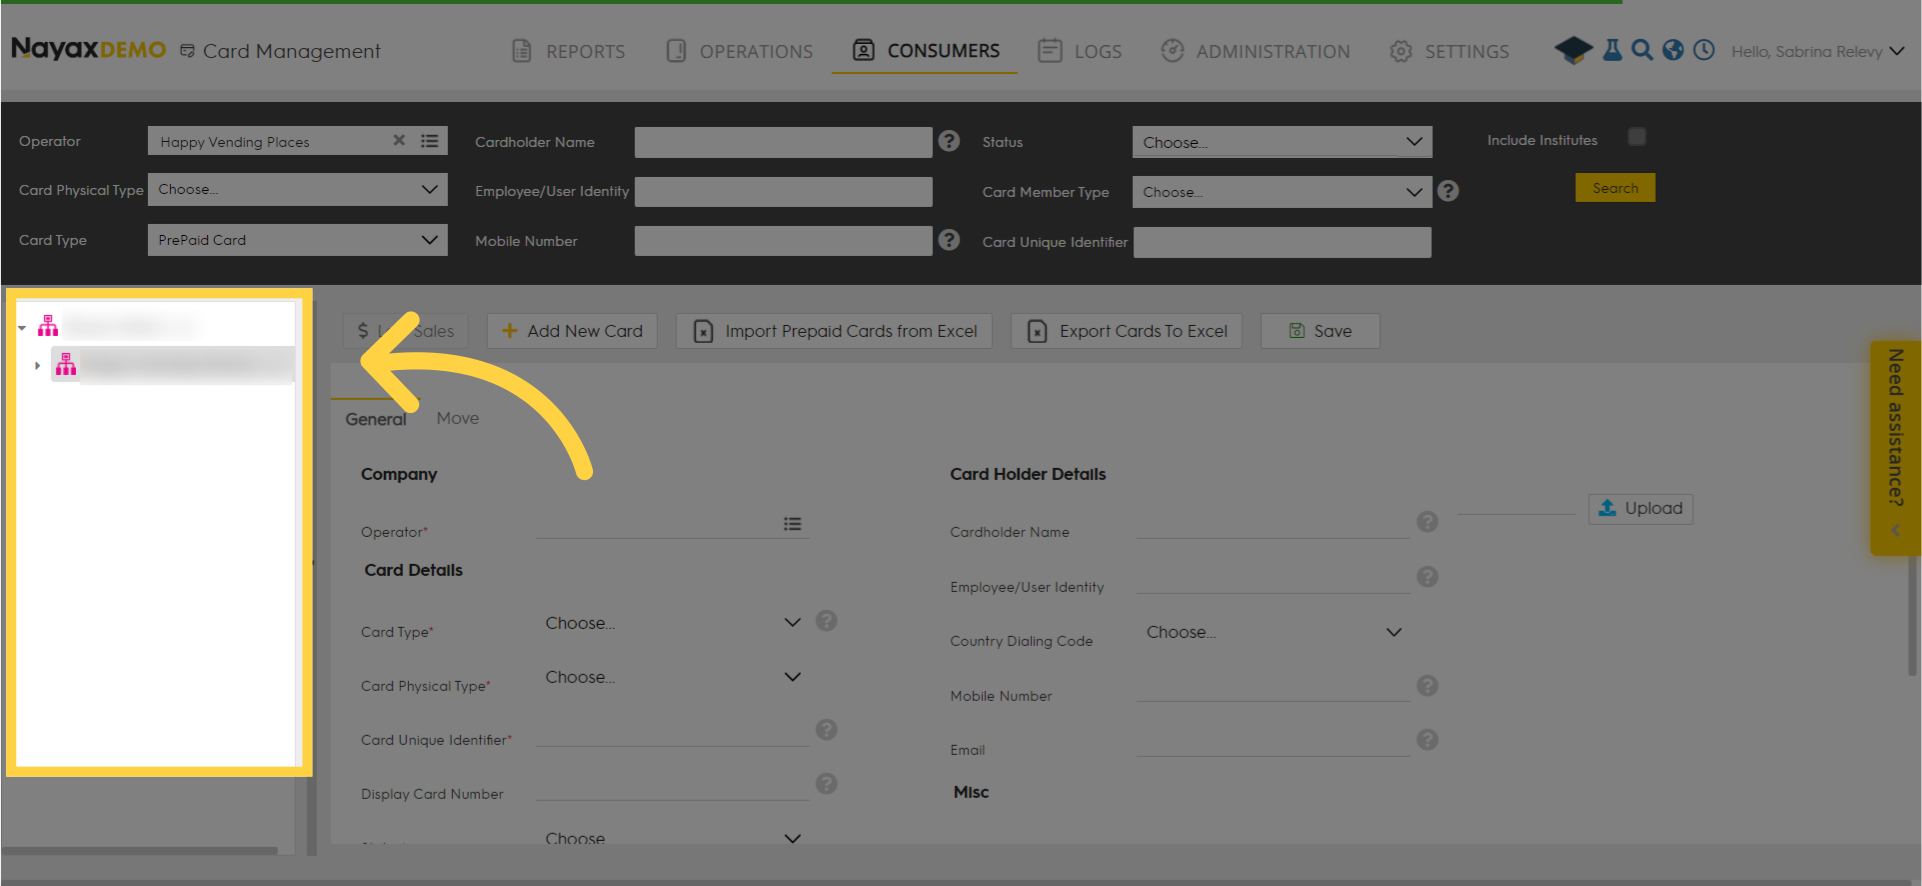Click the Mobile Number filter input

click(783, 241)
